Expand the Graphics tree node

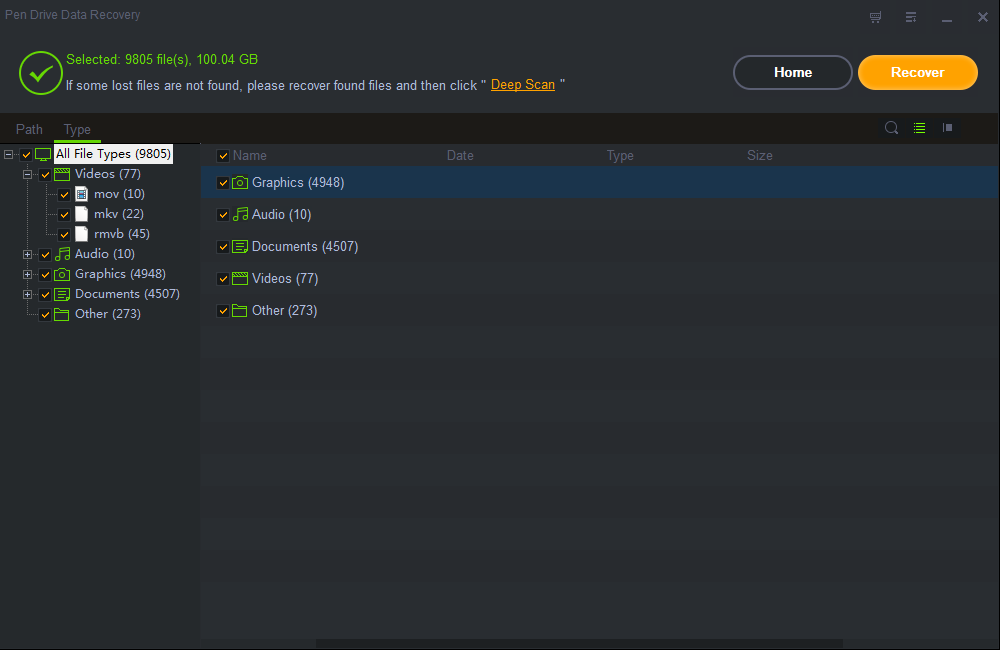28,274
